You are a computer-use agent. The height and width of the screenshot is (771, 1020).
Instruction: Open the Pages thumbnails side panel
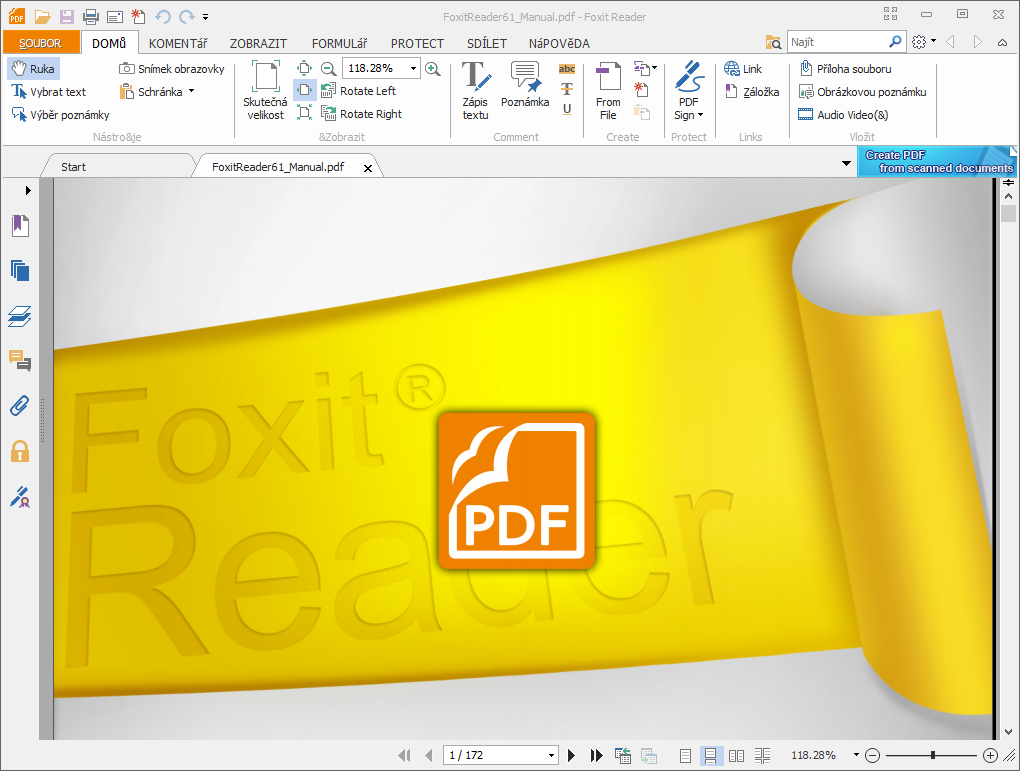(x=20, y=270)
